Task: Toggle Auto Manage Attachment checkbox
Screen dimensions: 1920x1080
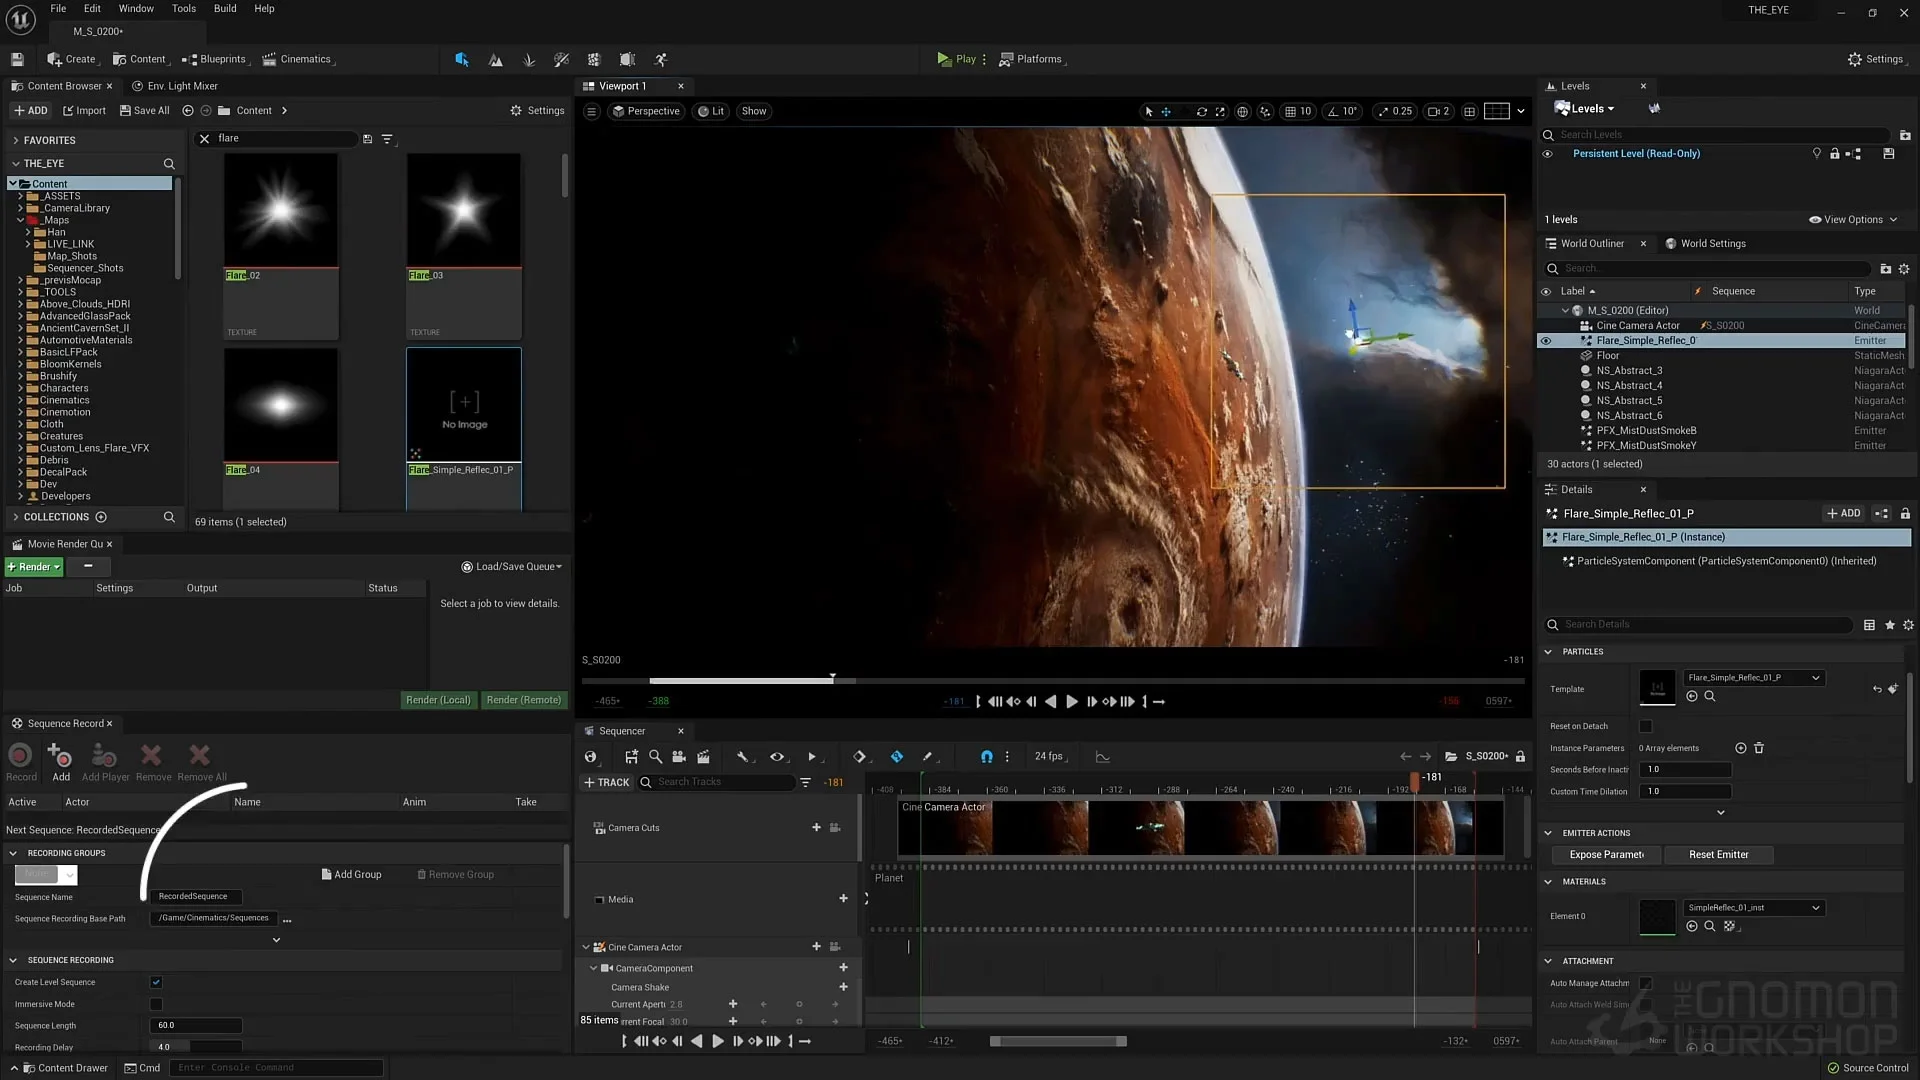Action: coord(1646,983)
